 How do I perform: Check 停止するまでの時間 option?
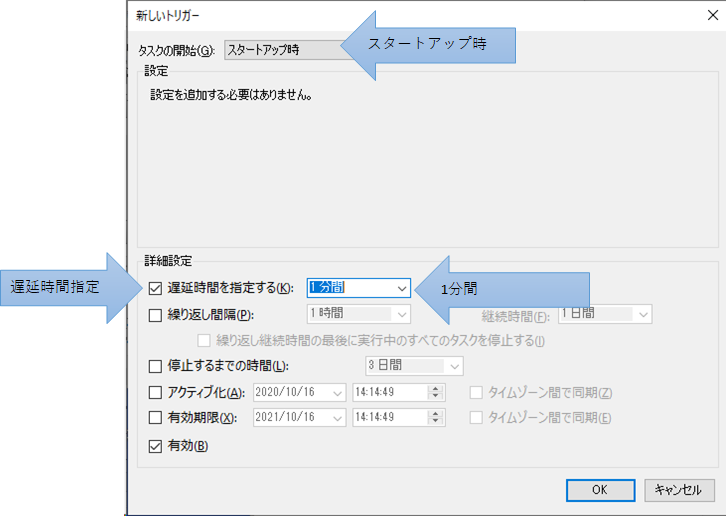point(155,366)
